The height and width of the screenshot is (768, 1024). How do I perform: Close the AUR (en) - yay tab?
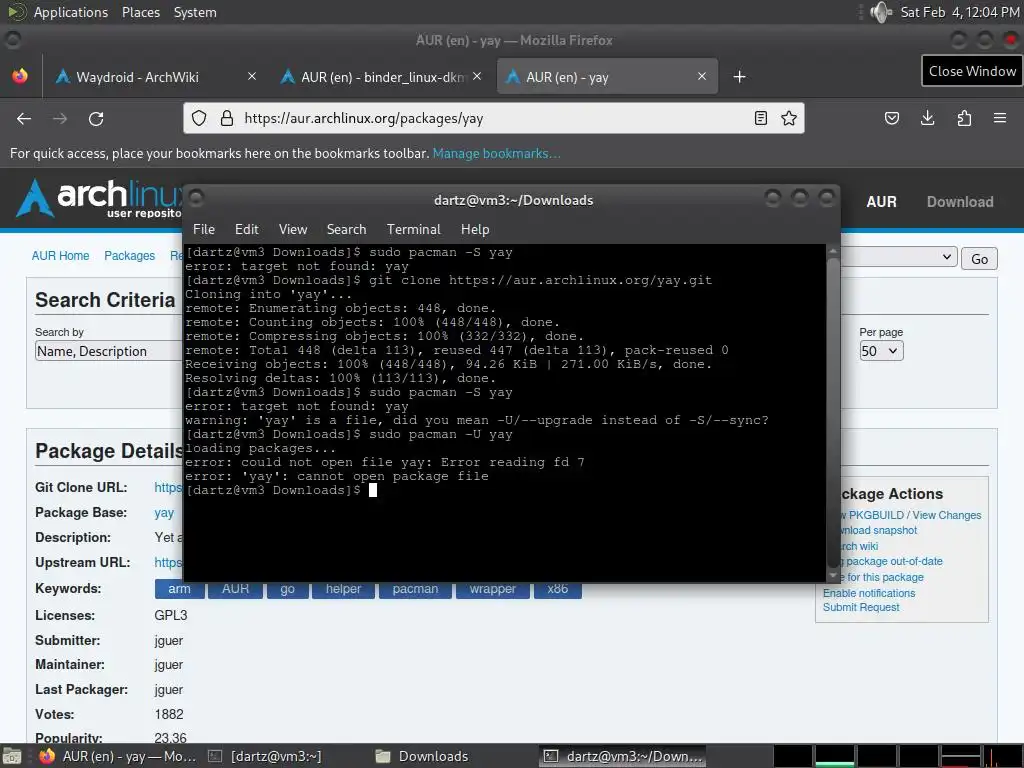pos(702,76)
